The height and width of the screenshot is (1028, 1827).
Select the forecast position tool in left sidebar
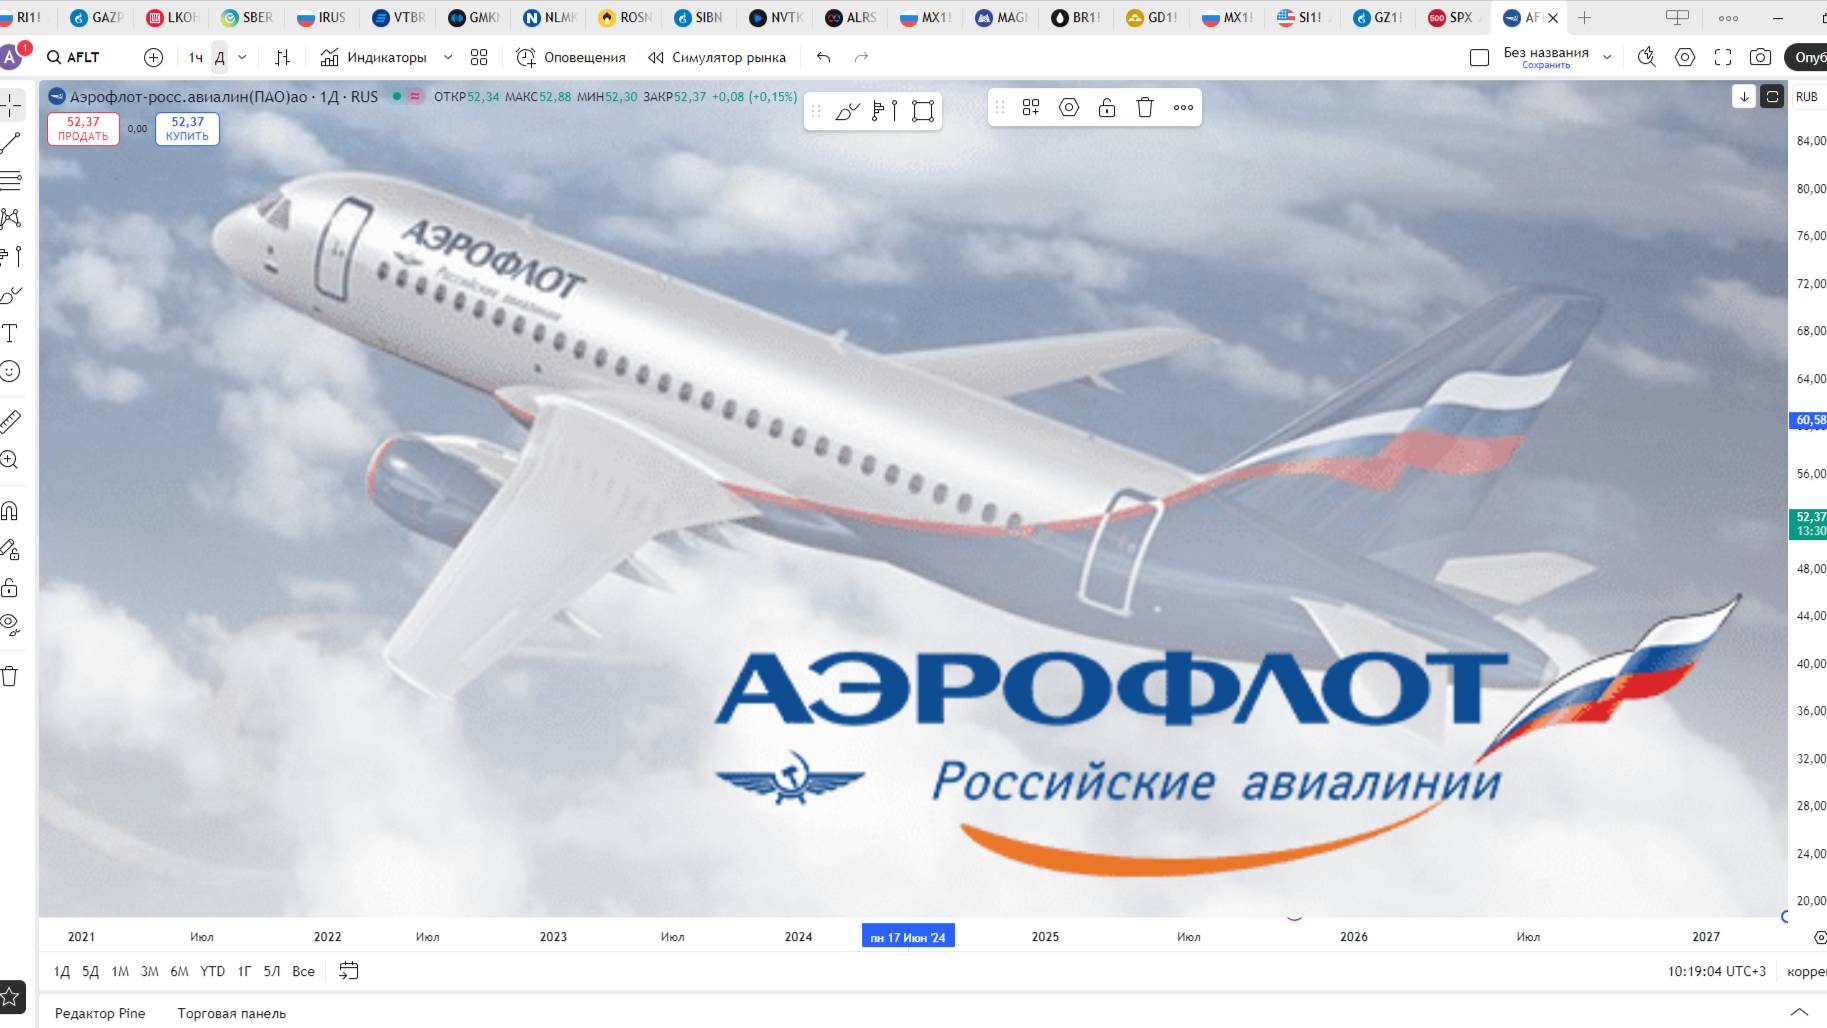(10, 257)
